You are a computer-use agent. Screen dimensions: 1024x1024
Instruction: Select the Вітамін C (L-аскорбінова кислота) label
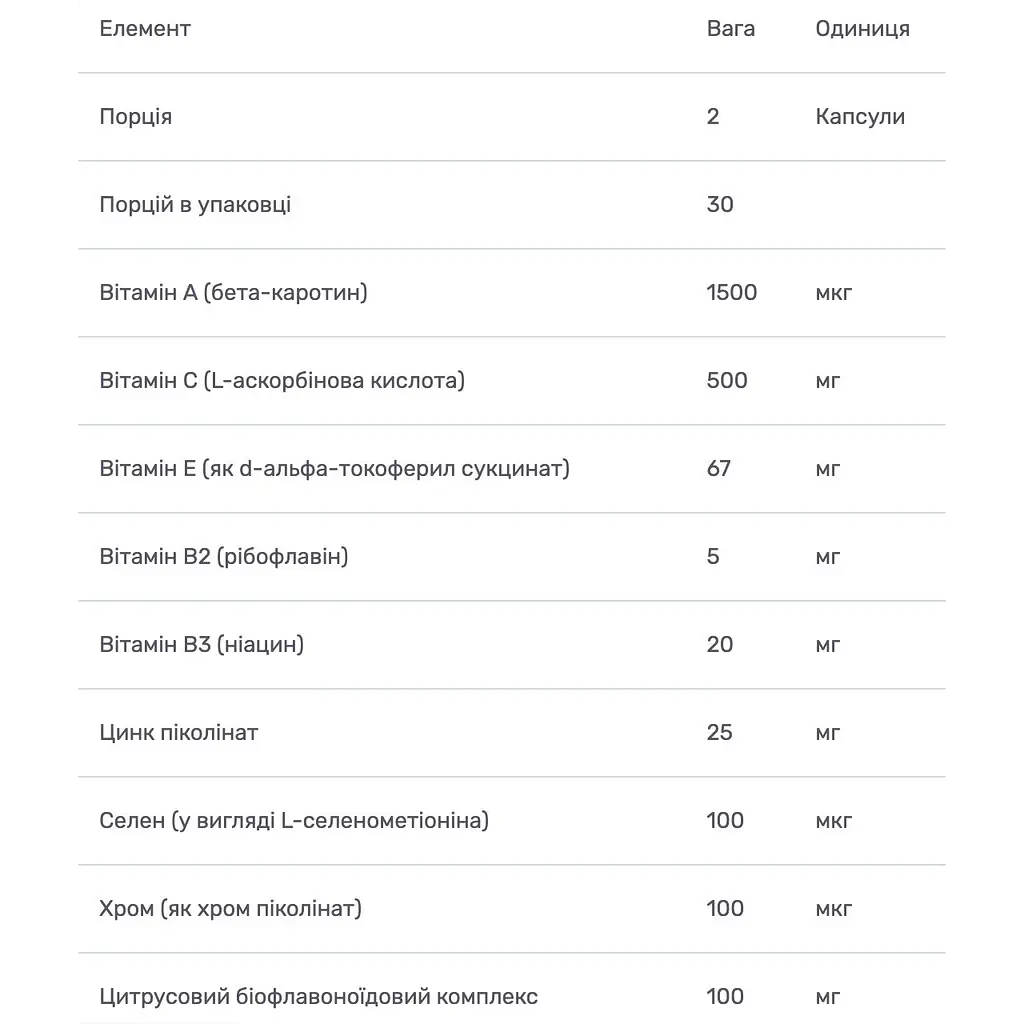tap(282, 381)
